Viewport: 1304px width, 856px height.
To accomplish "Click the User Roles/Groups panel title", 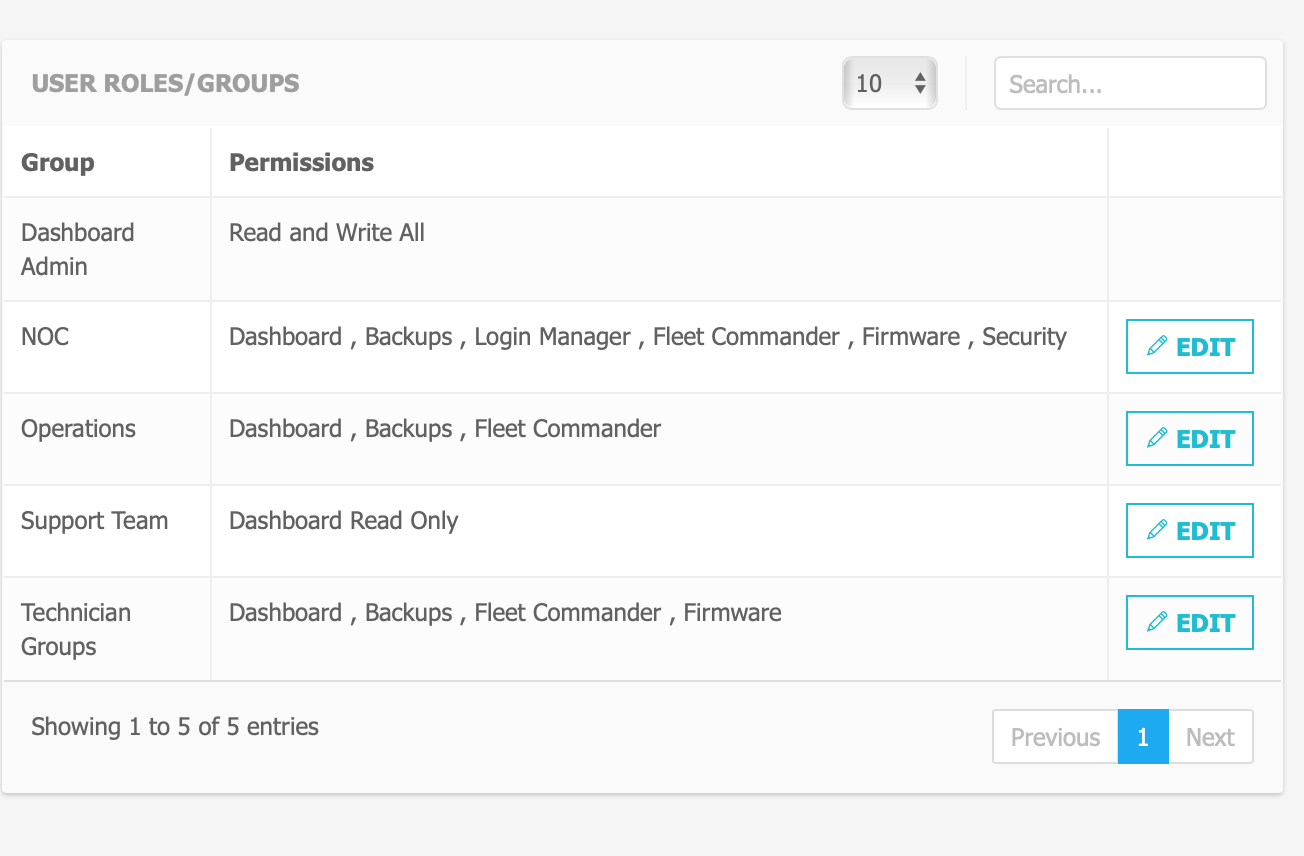I will (165, 83).
